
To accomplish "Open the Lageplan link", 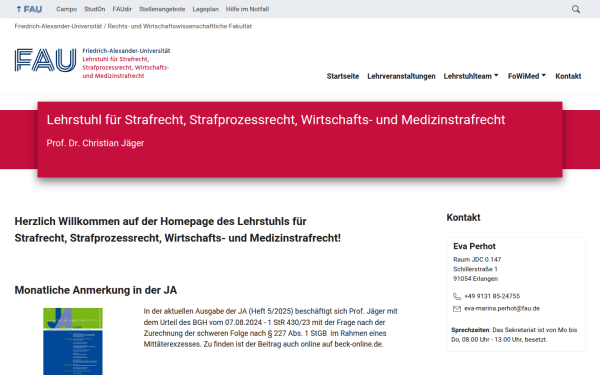I will point(205,9).
